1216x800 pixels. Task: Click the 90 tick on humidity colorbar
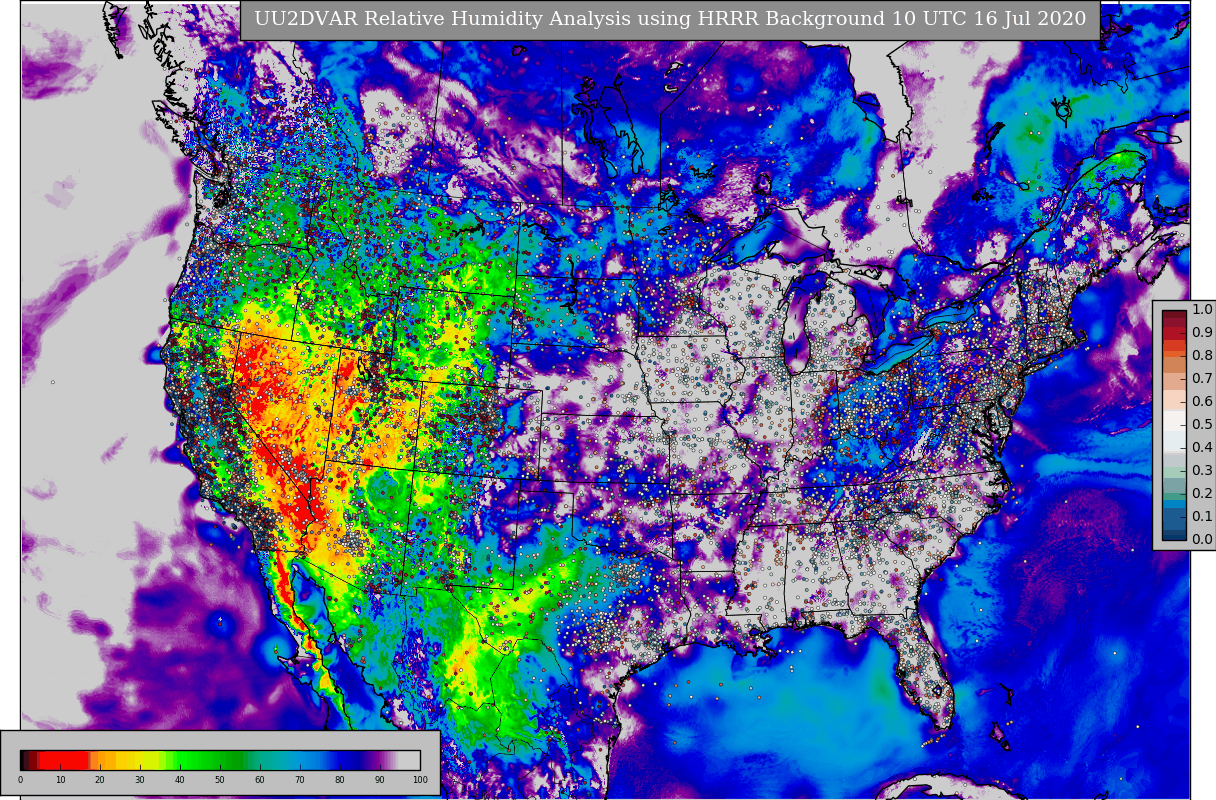tap(380, 780)
